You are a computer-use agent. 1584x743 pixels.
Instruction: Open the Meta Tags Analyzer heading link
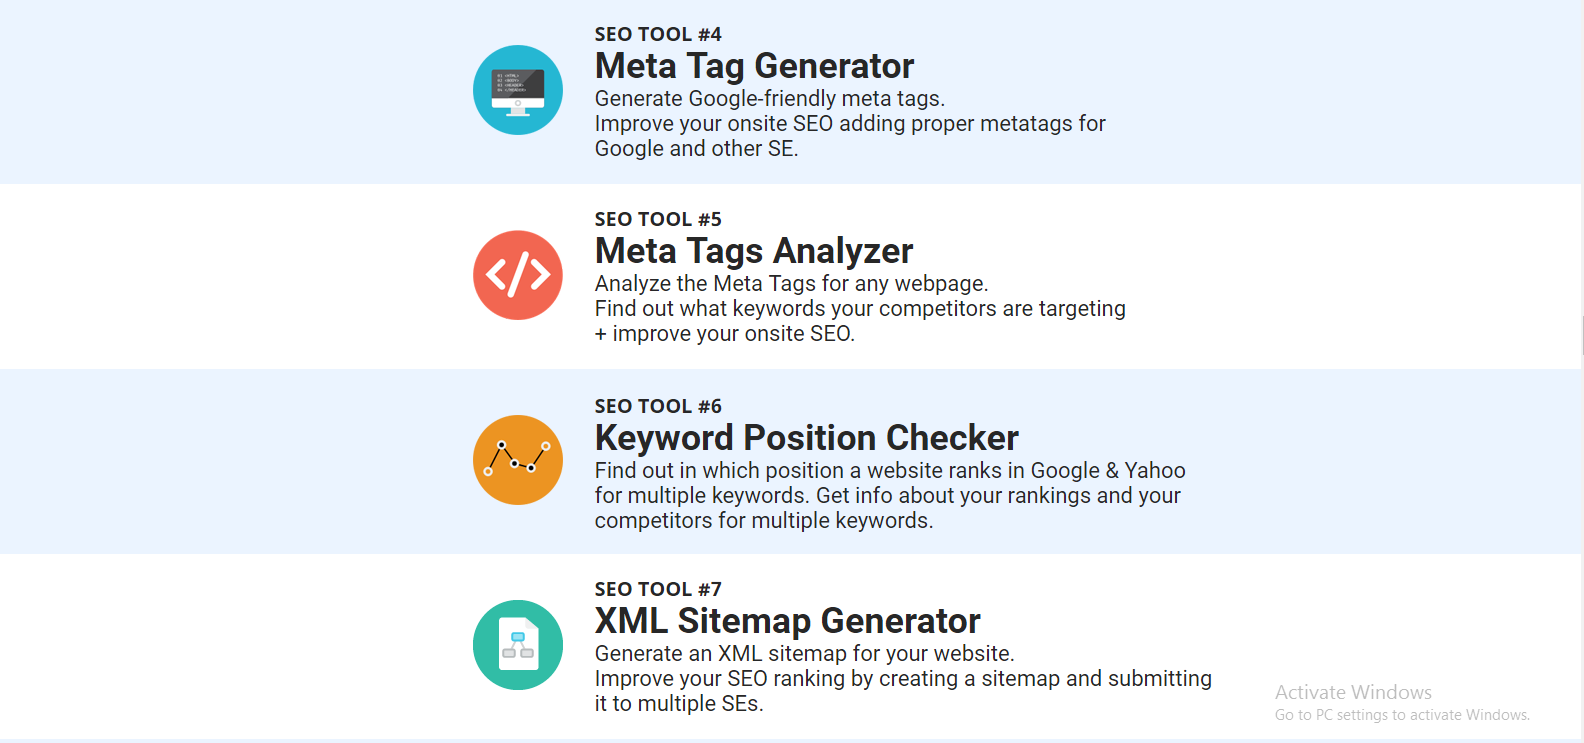coord(754,251)
